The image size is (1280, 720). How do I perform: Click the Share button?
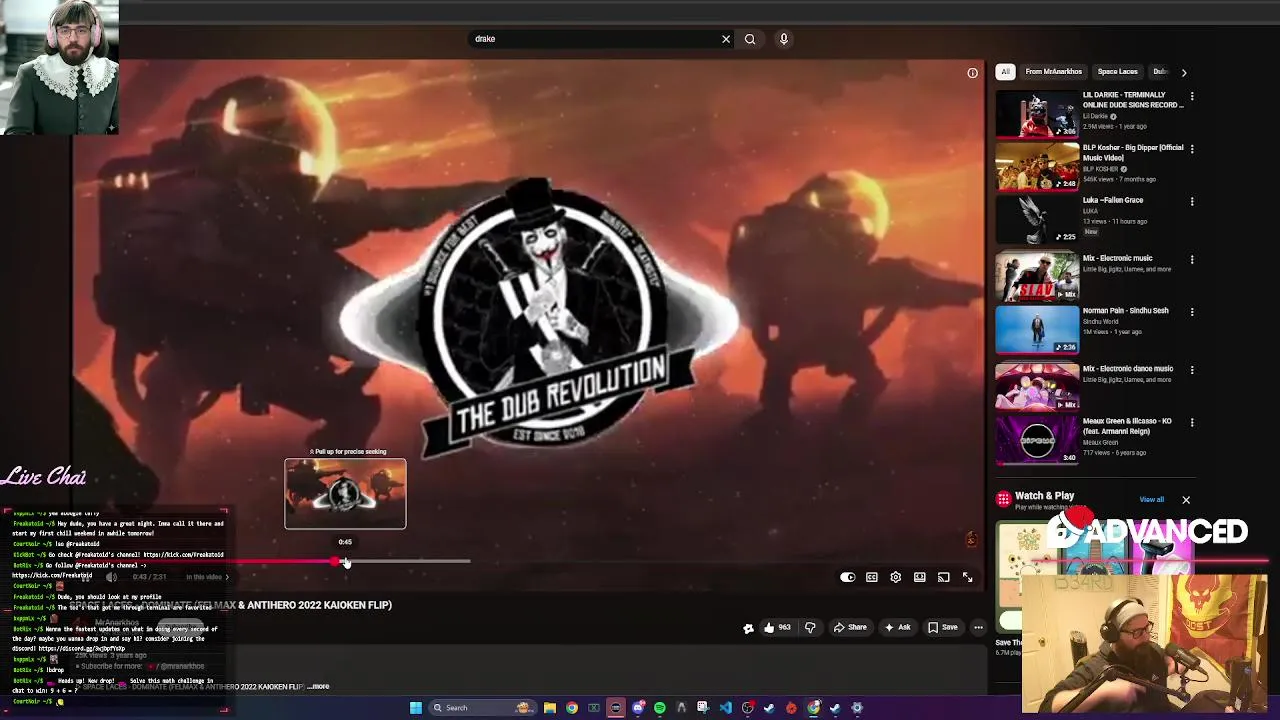[x=850, y=628]
